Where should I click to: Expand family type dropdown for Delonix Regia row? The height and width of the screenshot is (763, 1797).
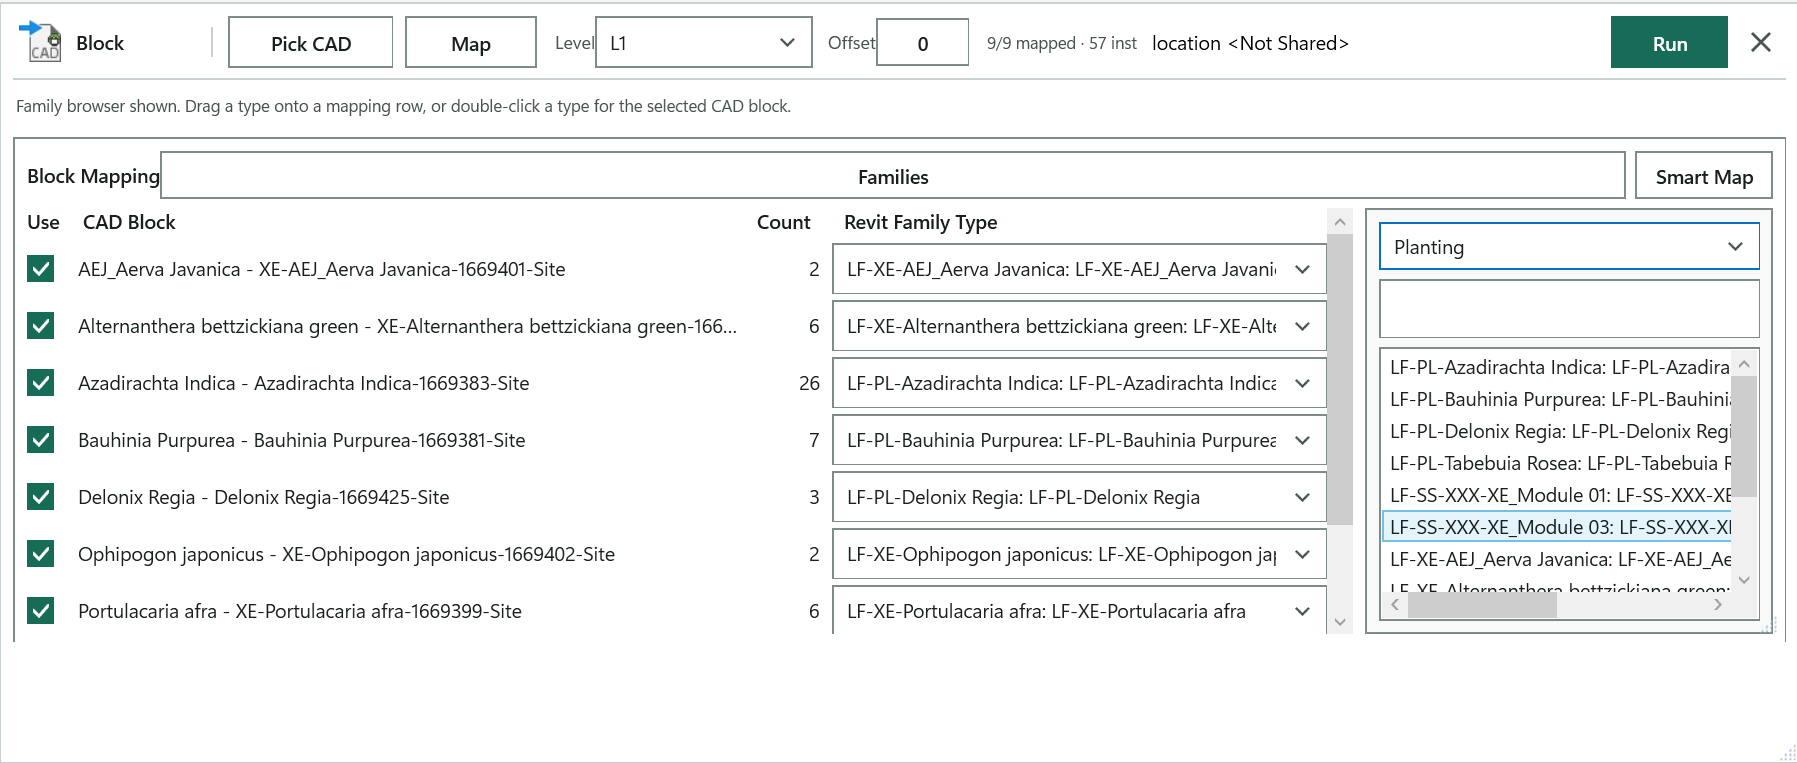tap(1302, 497)
